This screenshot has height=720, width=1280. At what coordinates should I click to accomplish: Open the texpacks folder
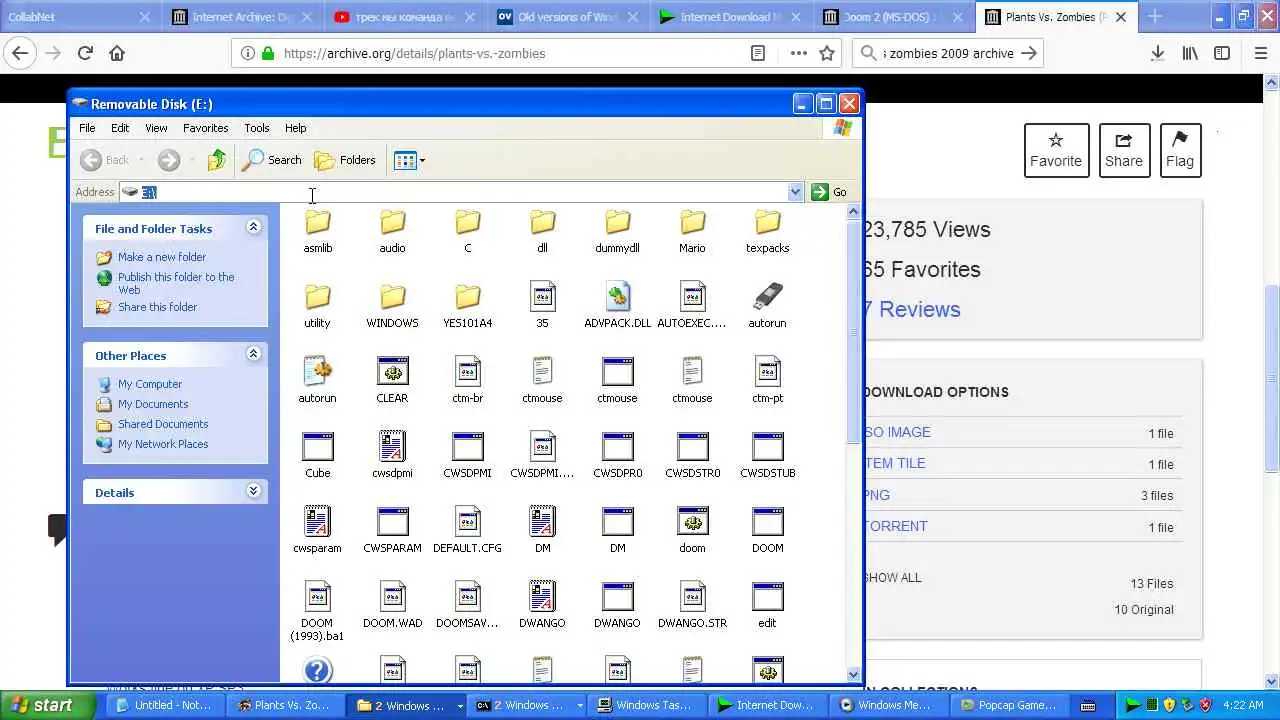click(767, 232)
